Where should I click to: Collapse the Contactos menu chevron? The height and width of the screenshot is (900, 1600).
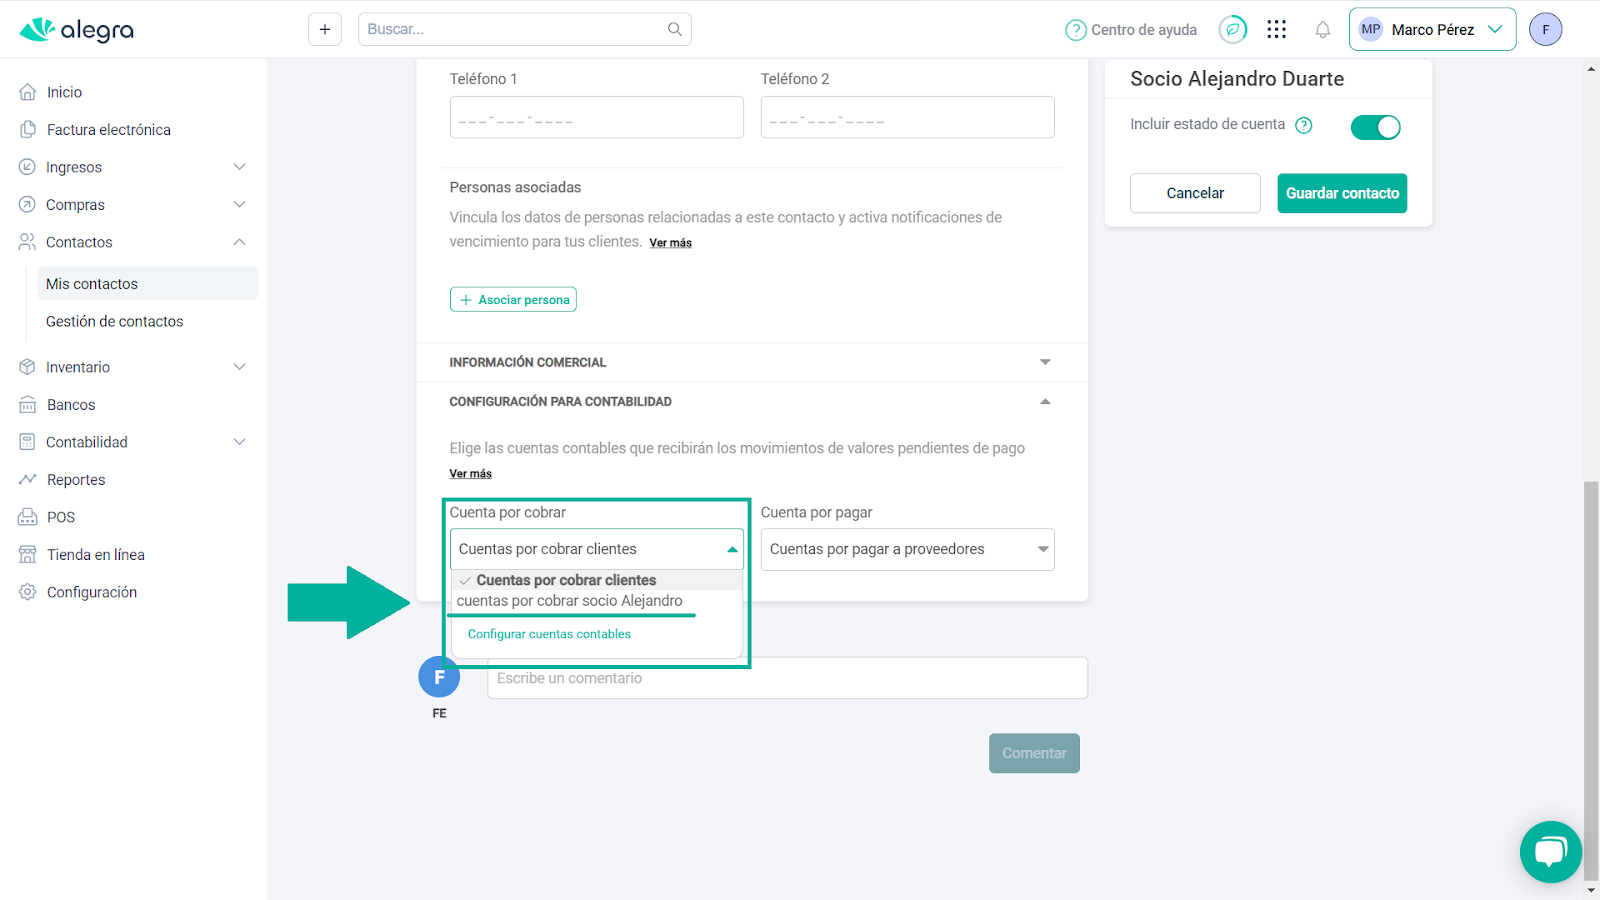(240, 242)
